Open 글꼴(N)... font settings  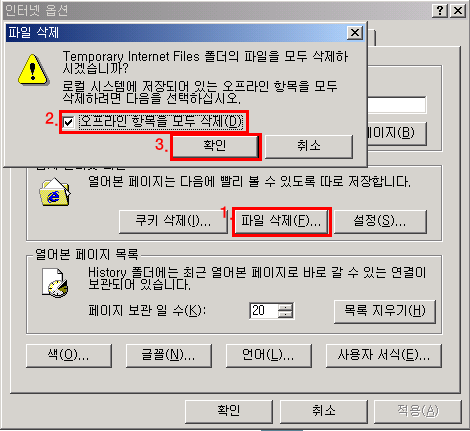coord(169,355)
